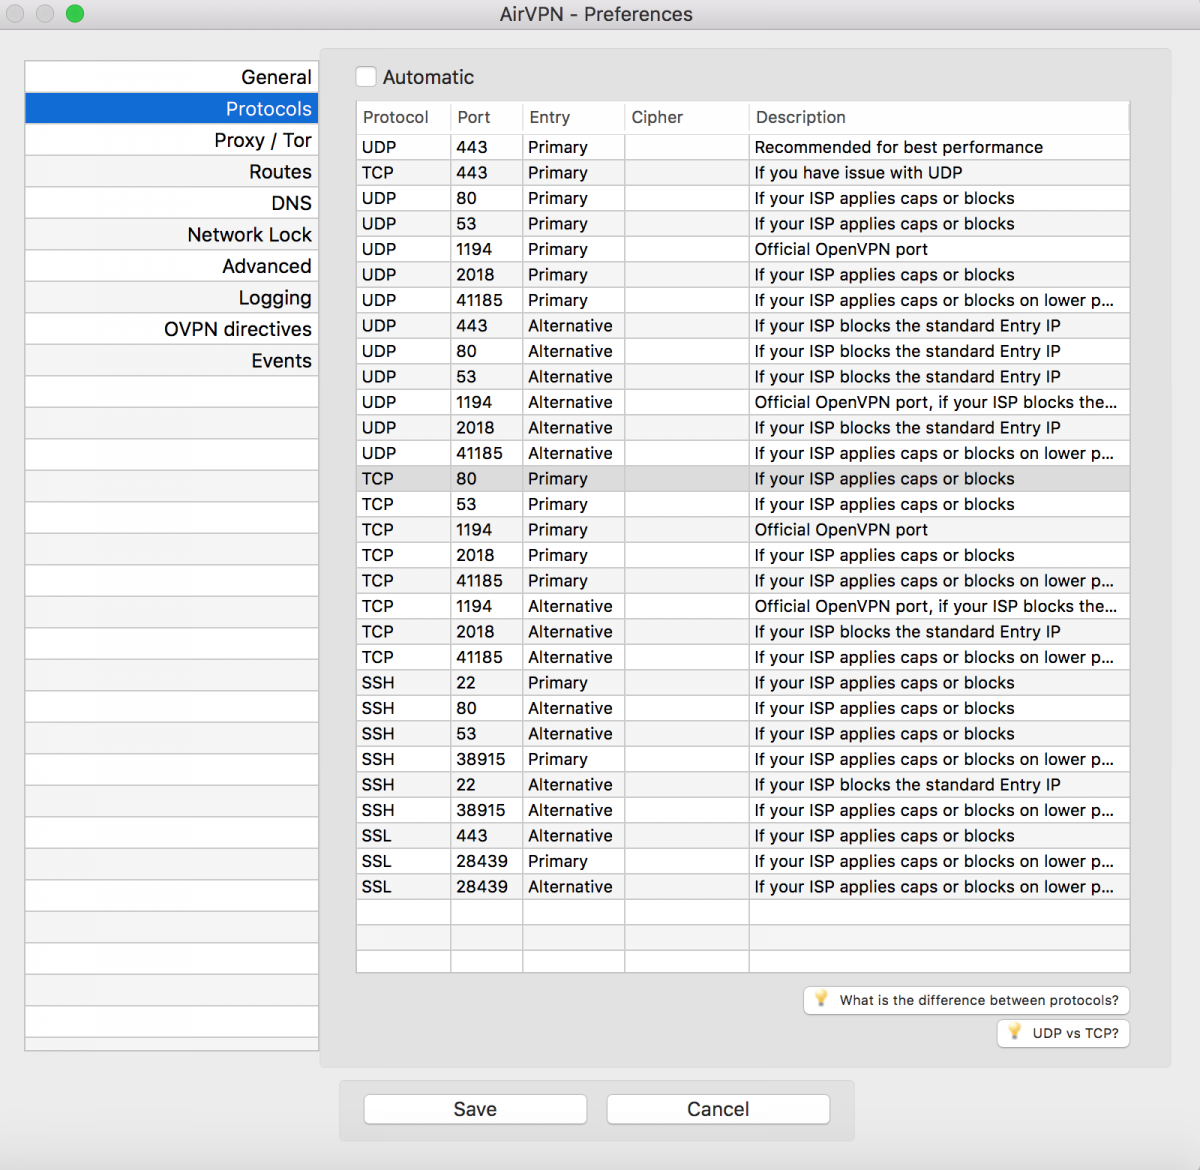Open the Logging preferences tab
The height and width of the screenshot is (1170, 1200).
pyautogui.click(x=171, y=297)
